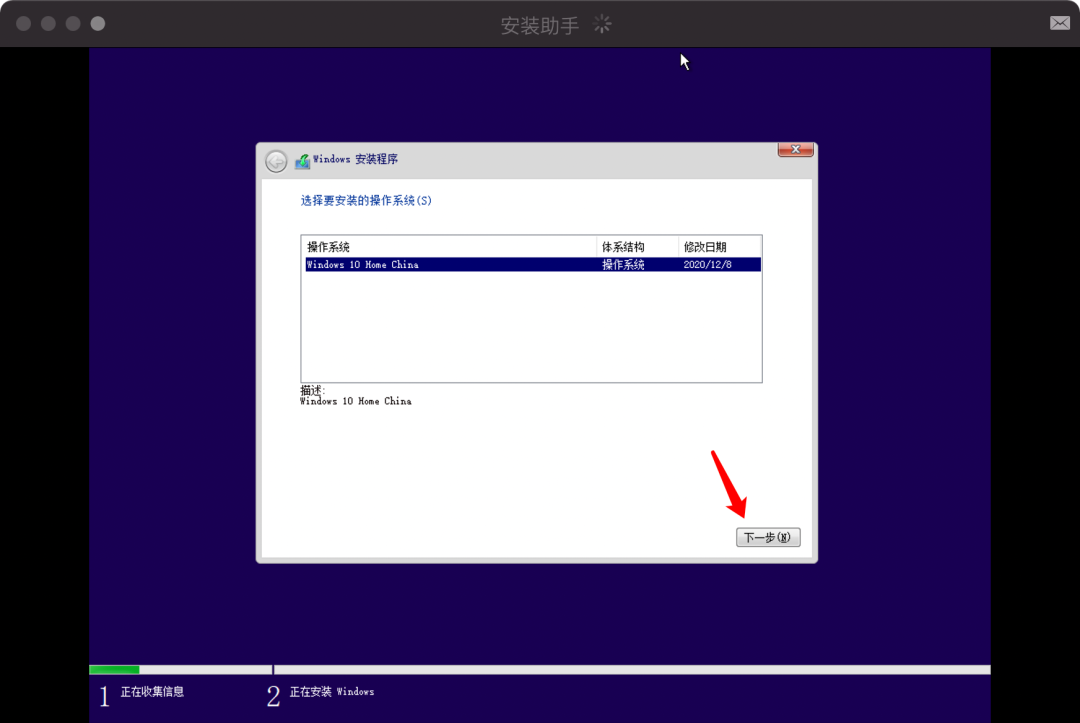Click the Windows Setup installer icon
Image resolution: width=1080 pixels, height=723 pixels.
point(302,161)
